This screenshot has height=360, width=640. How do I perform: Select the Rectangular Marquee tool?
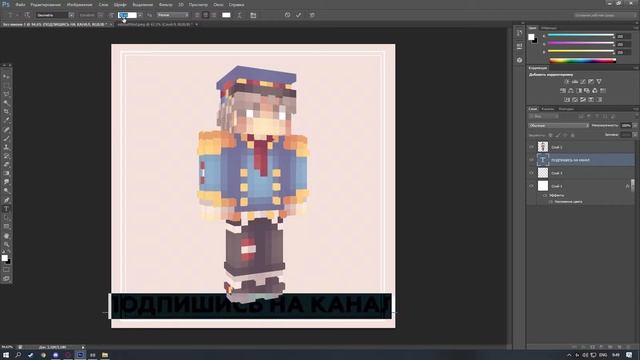6,85
